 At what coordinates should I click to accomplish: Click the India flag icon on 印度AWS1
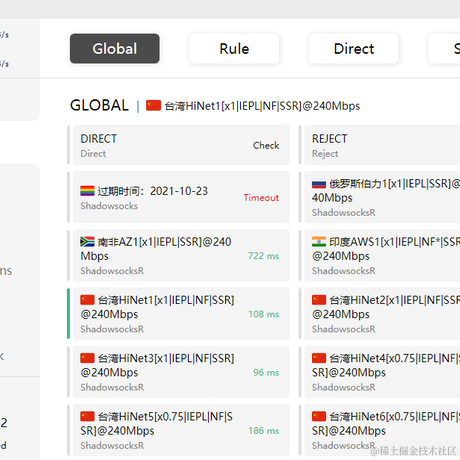(319, 242)
